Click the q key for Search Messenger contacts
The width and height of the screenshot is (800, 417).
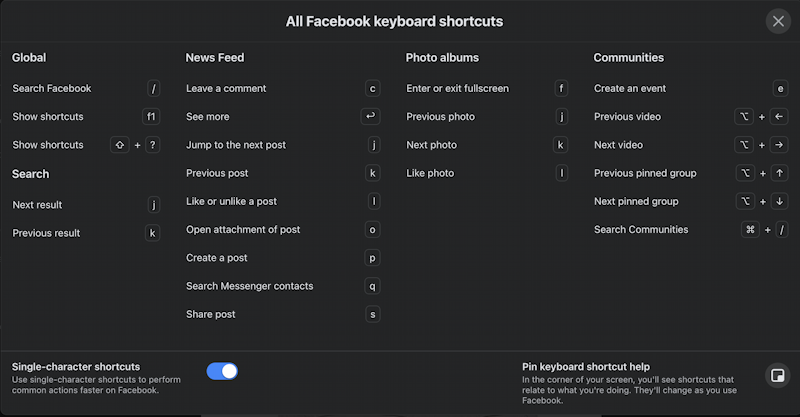click(x=372, y=286)
